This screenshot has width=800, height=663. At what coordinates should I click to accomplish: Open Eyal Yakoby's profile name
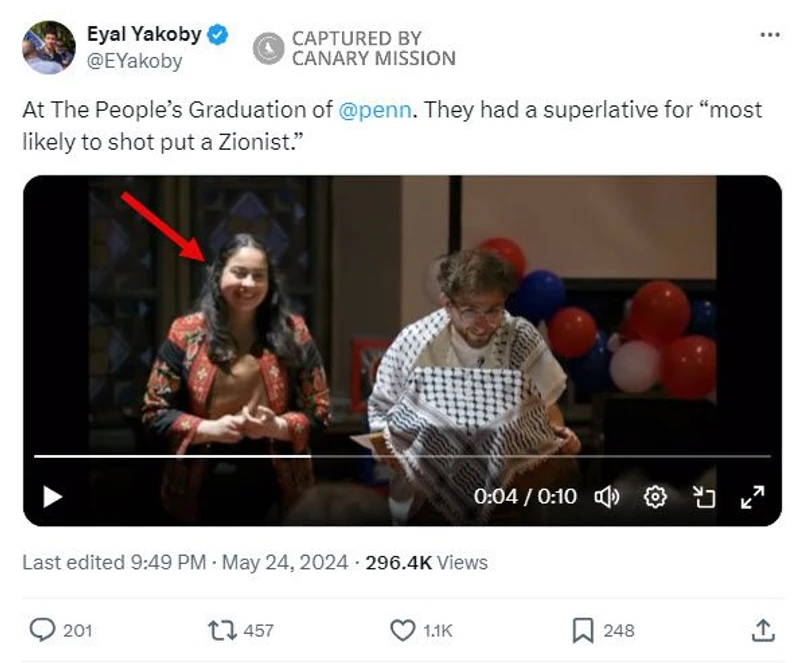[143, 35]
